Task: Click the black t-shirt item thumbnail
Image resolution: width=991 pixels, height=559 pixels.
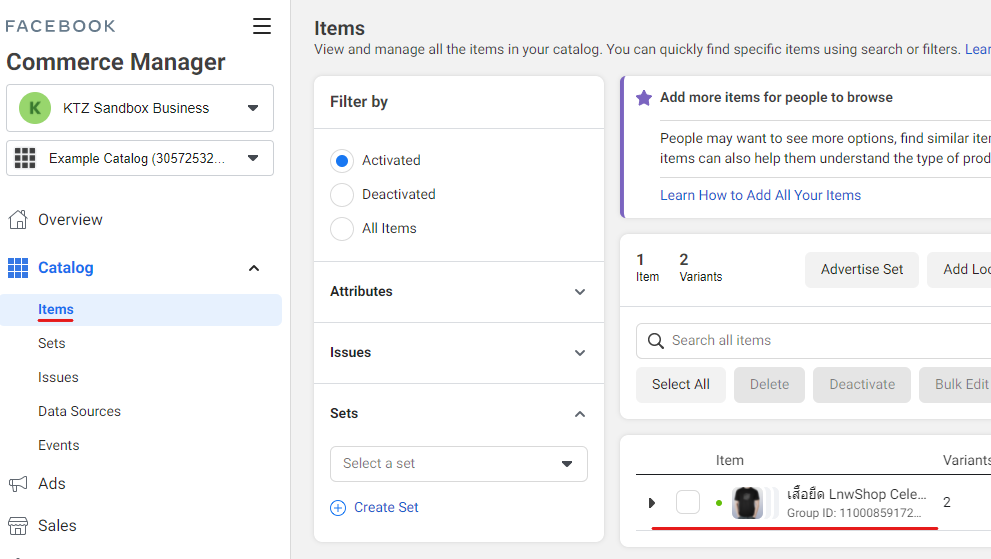Action: point(747,503)
